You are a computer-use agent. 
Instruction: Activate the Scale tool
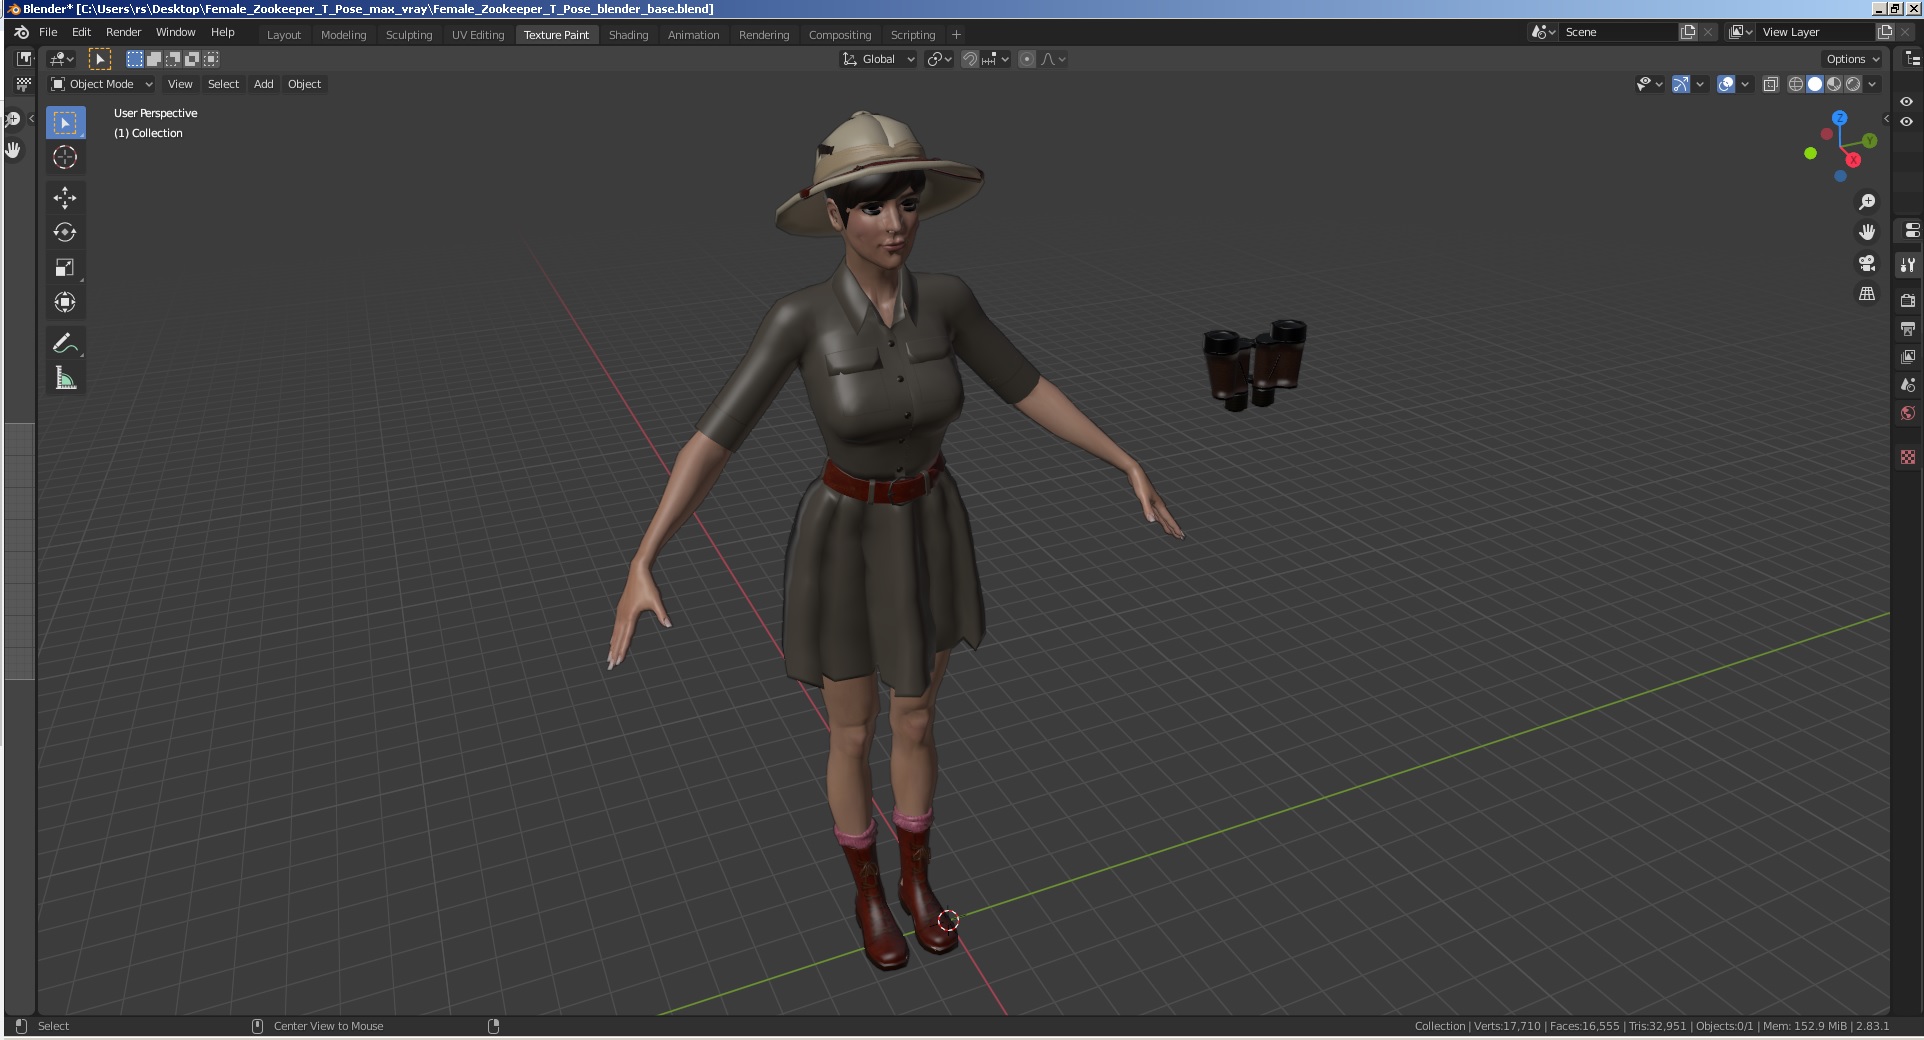coord(65,267)
